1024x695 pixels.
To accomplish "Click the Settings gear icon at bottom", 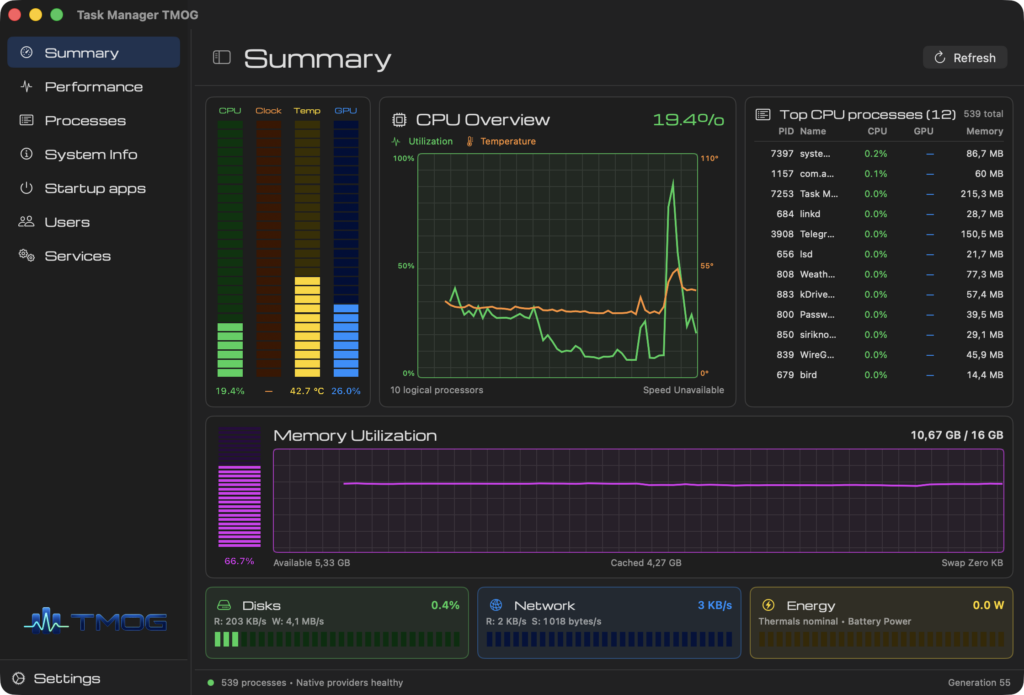I will (x=19, y=678).
